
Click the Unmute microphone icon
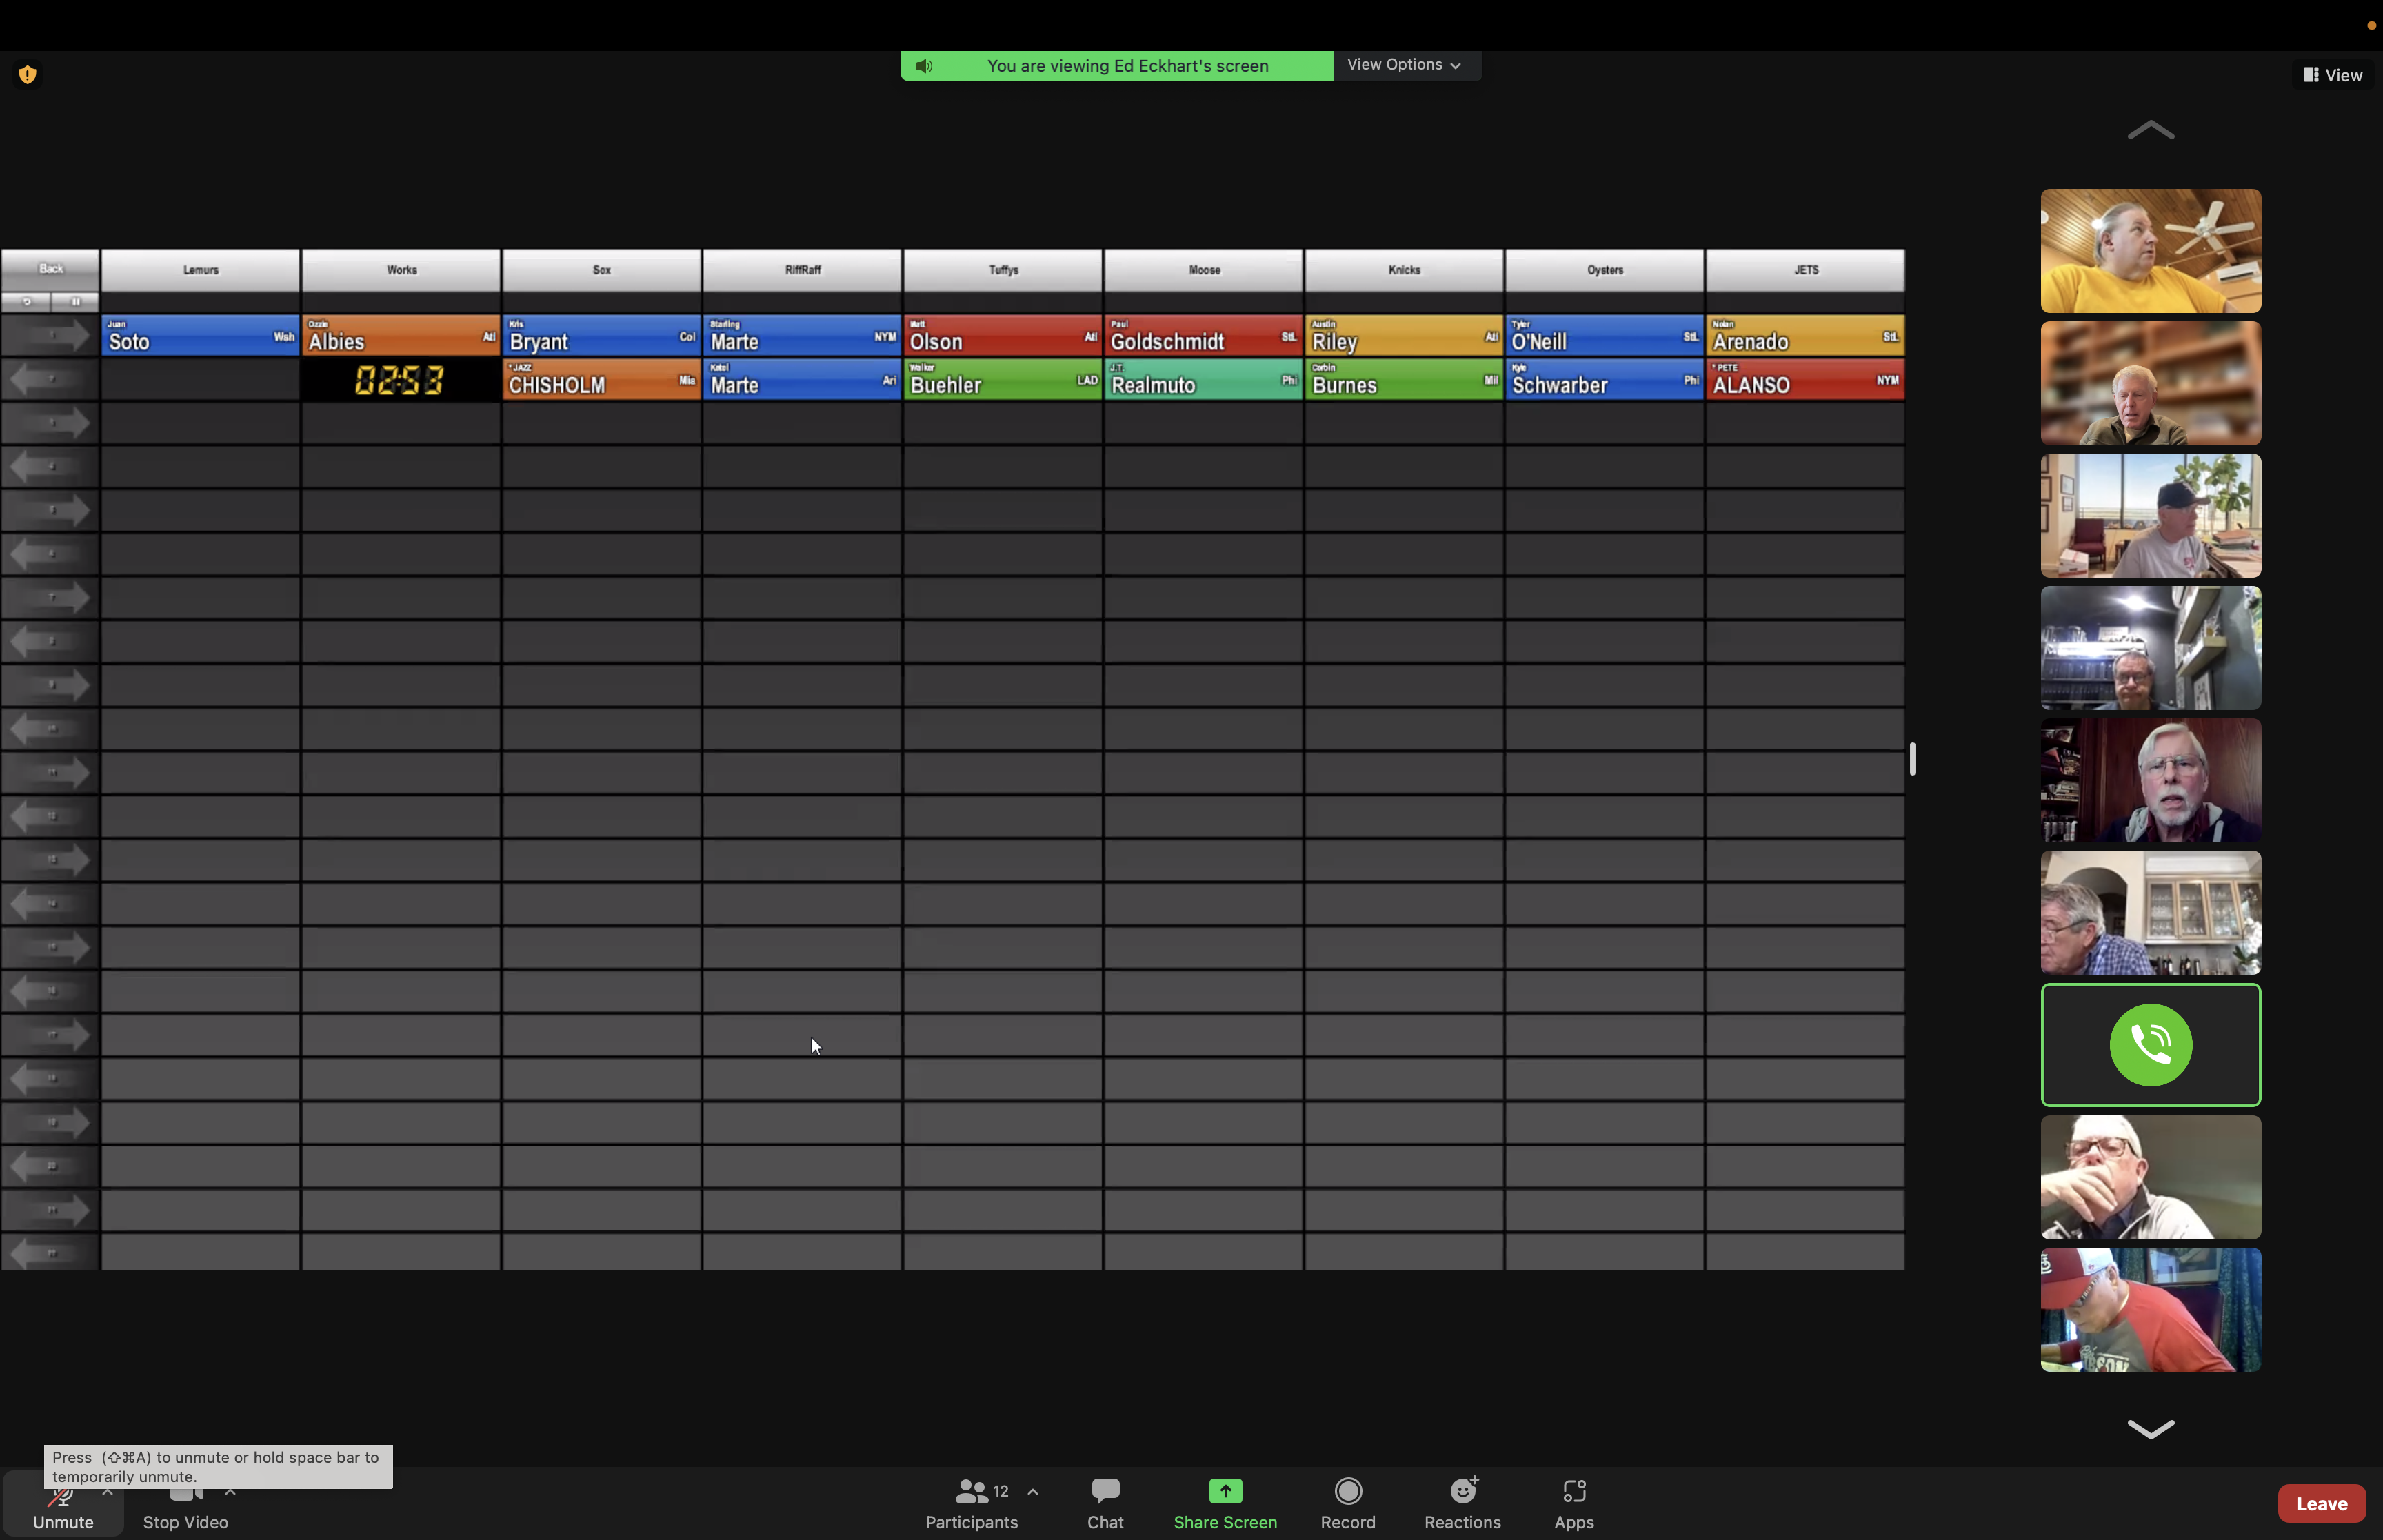[62, 1499]
